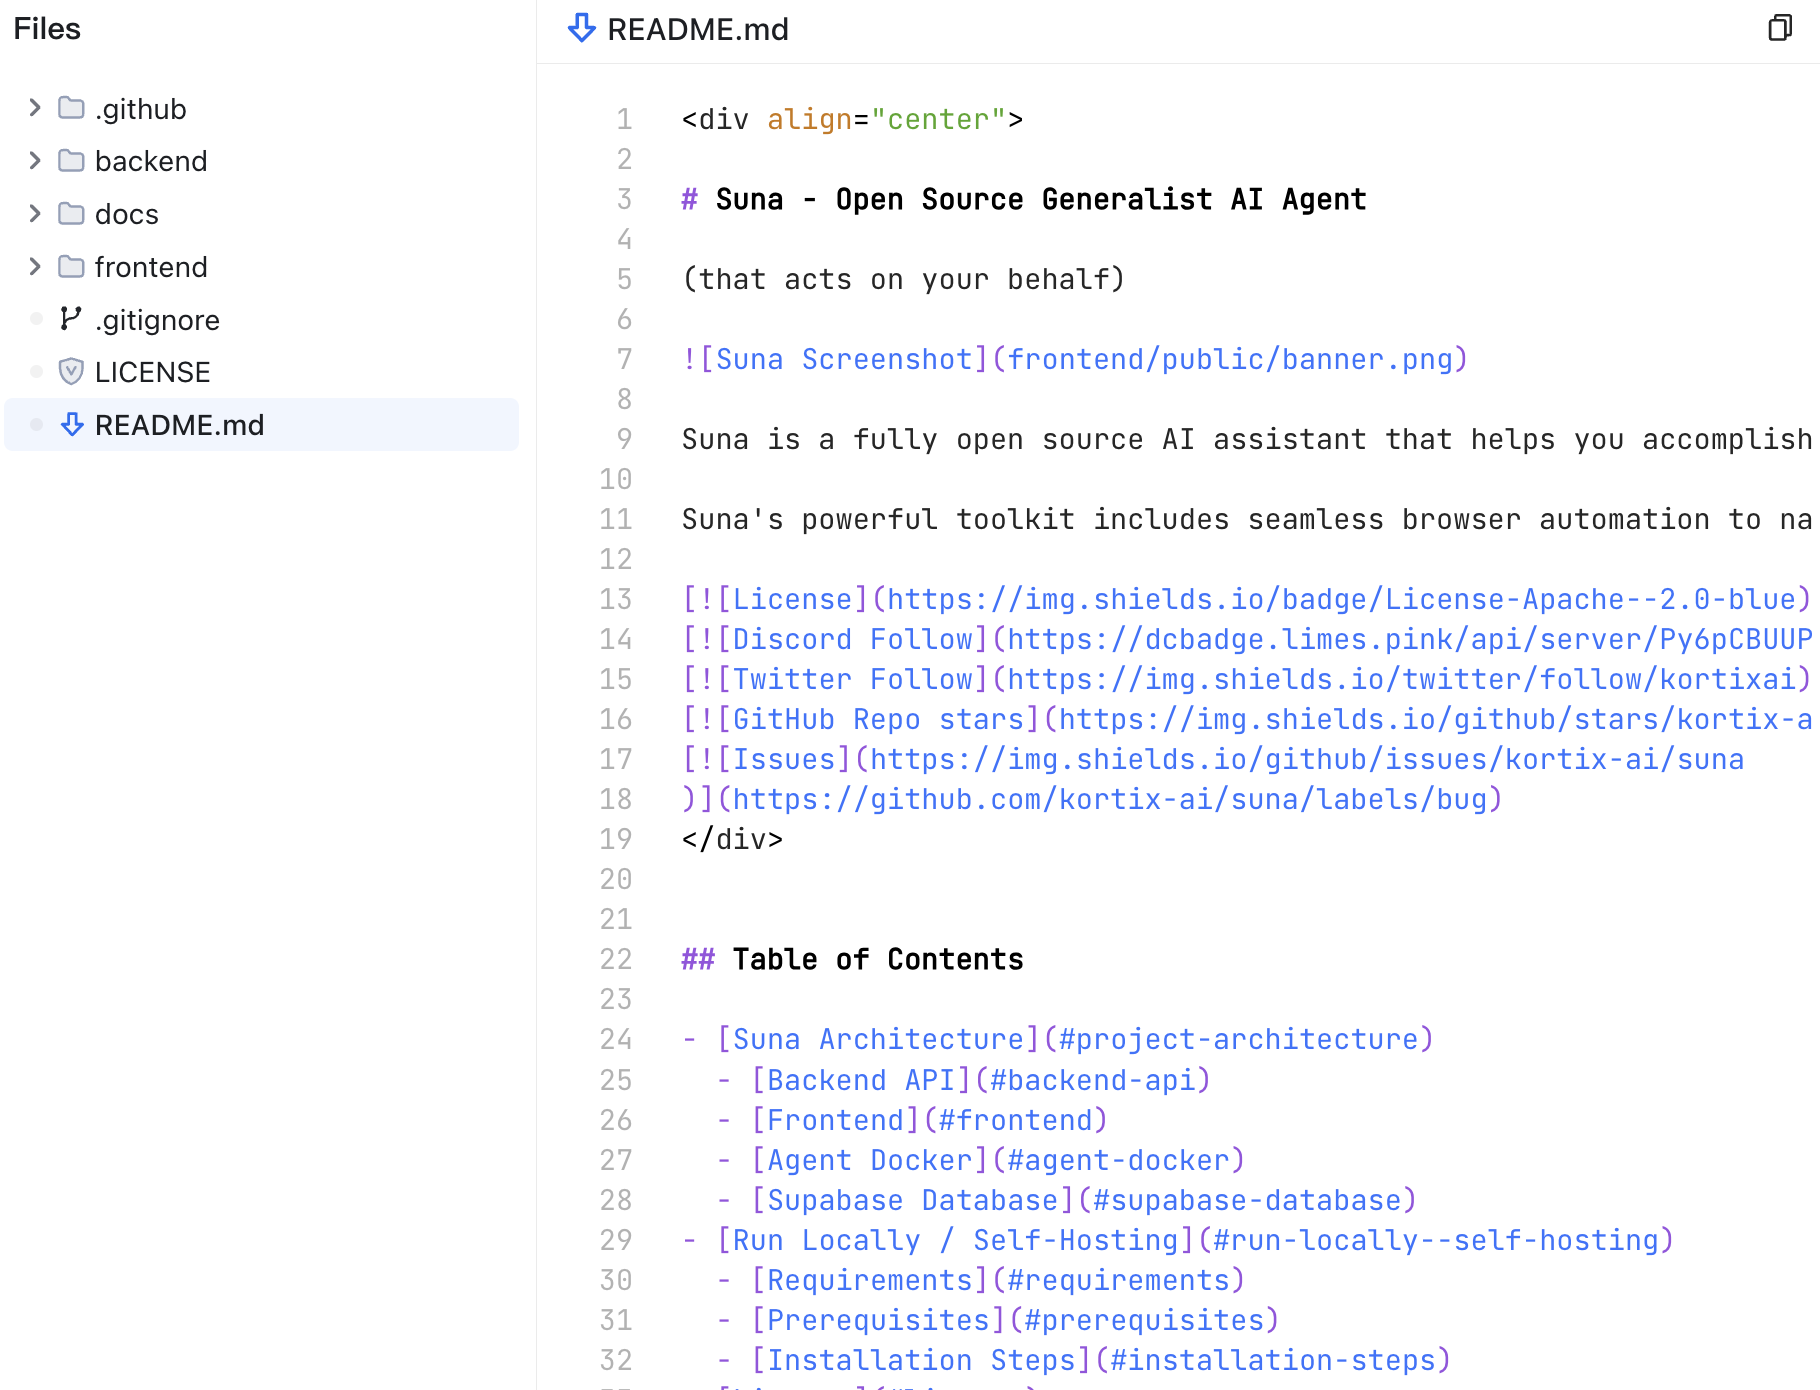Click the Requirements contents link

coord(998,1280)
